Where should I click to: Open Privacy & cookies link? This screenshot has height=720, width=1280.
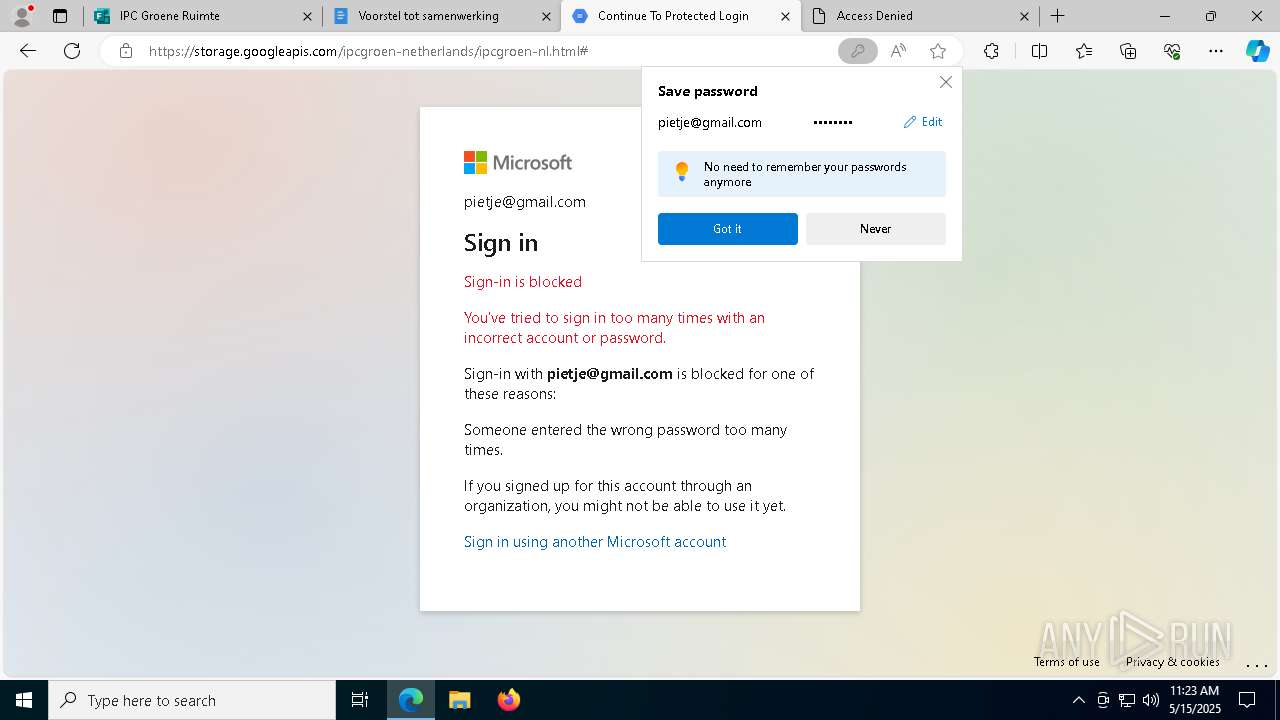(x=1172, y=661)
